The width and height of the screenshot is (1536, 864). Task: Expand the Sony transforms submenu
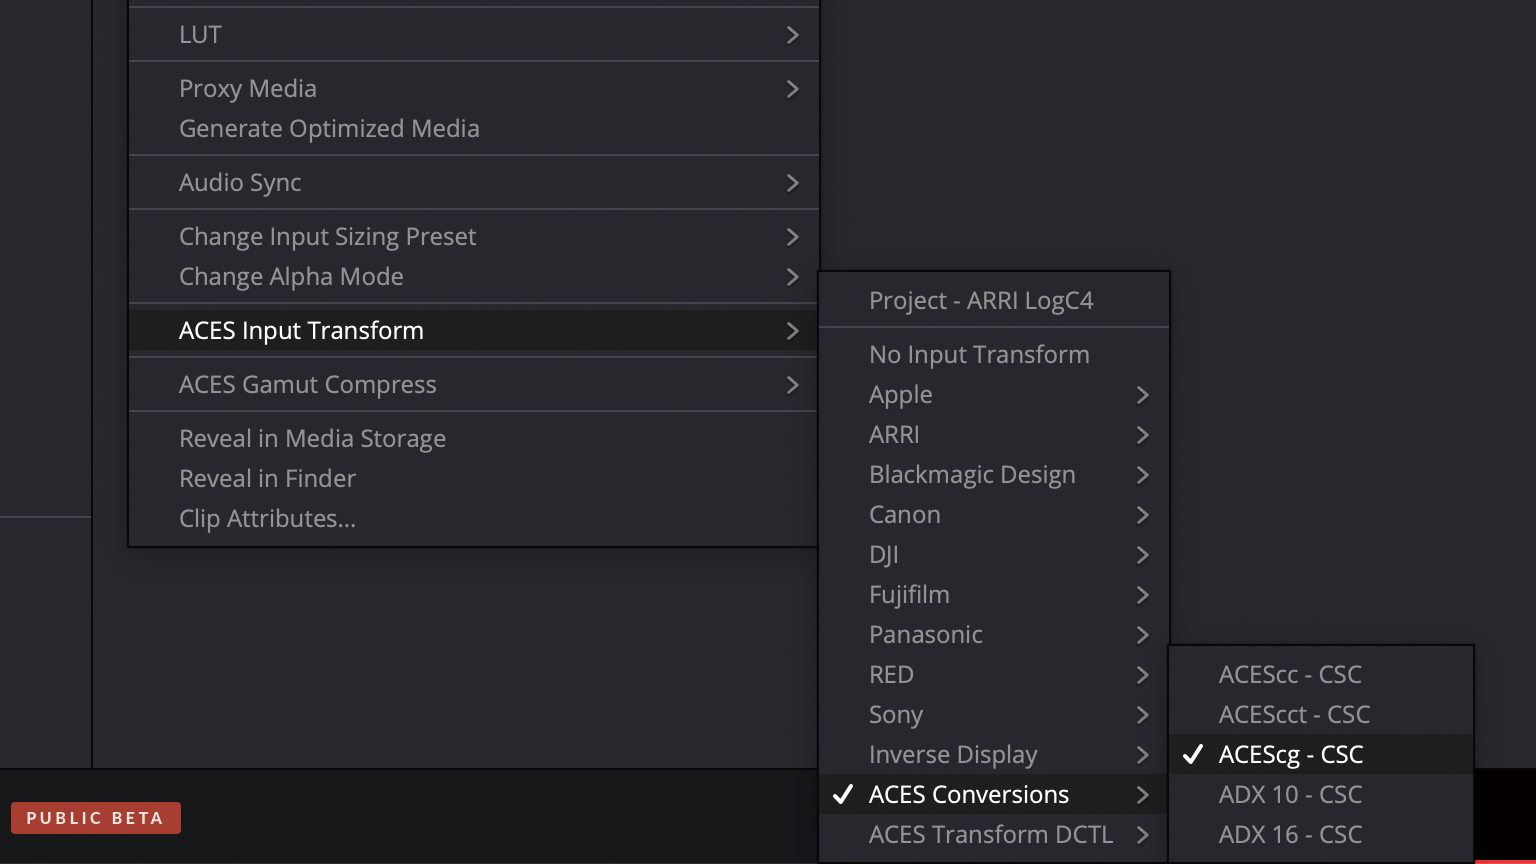pyautogui.click(x=994, y=715)
